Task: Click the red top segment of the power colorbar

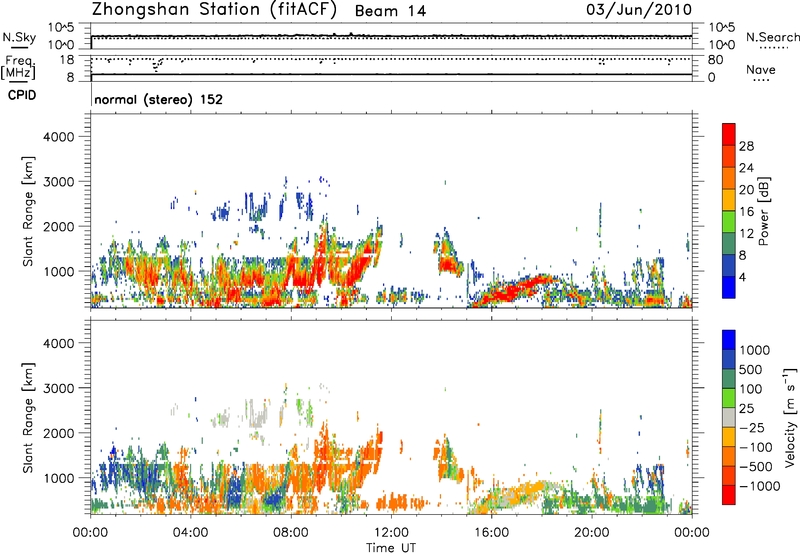Action: (729, 135)
